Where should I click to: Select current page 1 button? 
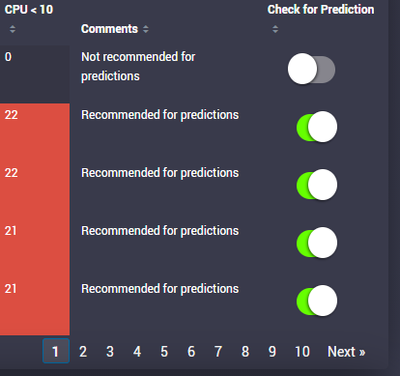tap(56, 351)
